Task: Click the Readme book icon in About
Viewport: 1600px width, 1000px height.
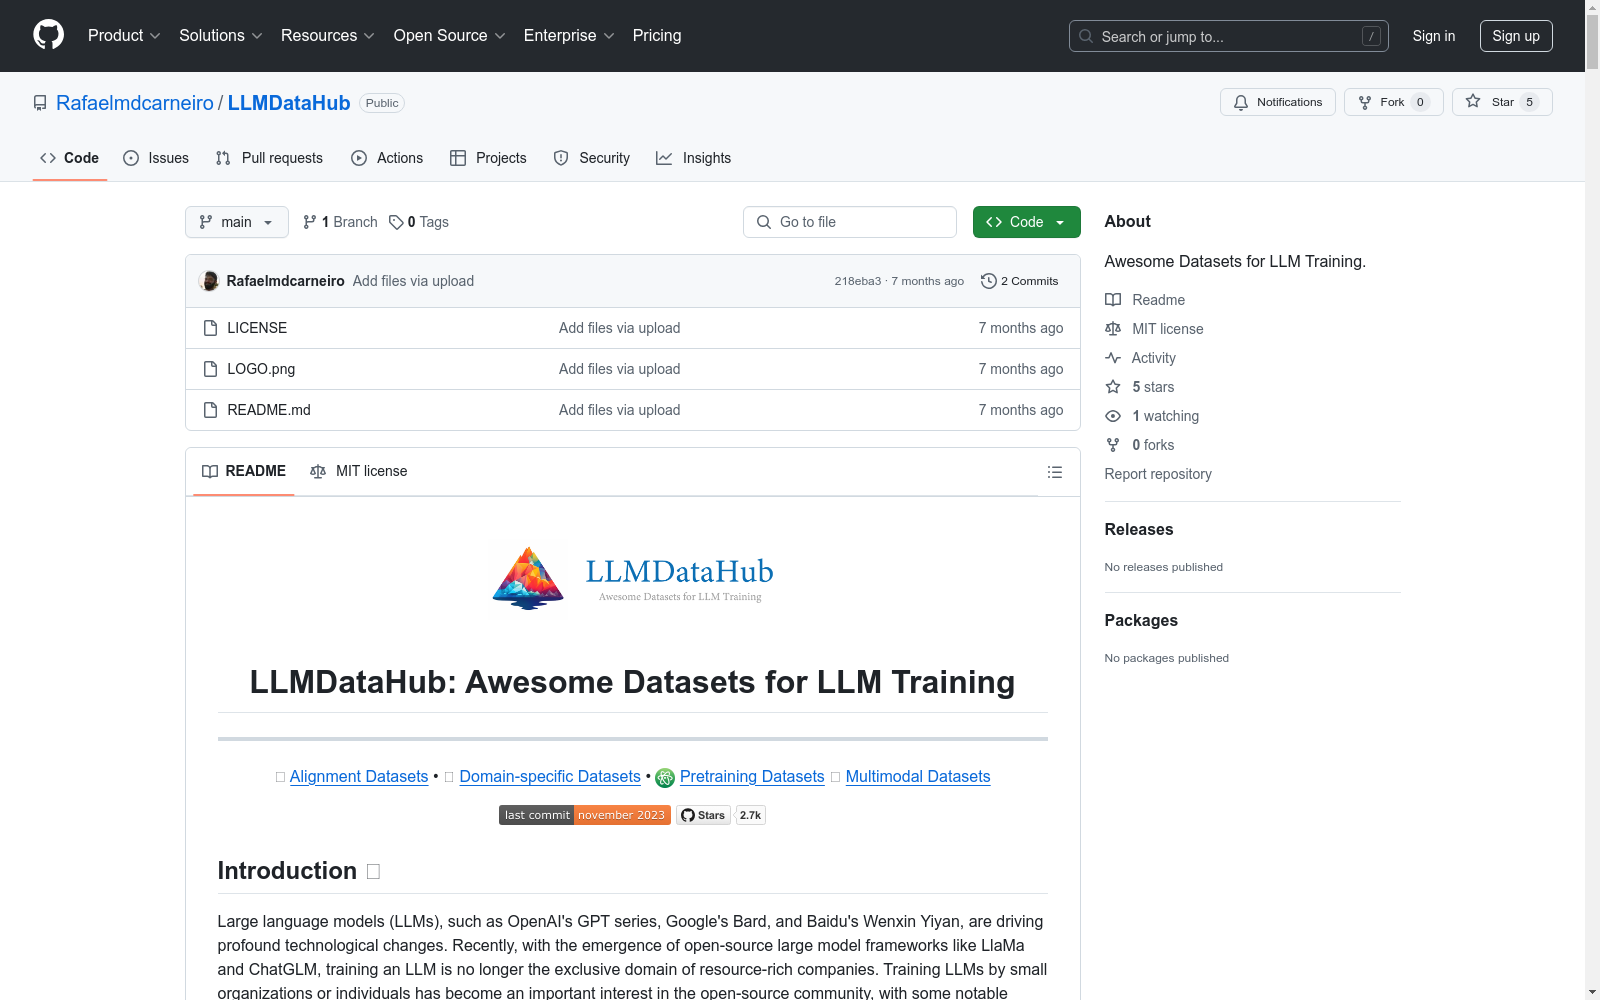Action: point(1113,300)
